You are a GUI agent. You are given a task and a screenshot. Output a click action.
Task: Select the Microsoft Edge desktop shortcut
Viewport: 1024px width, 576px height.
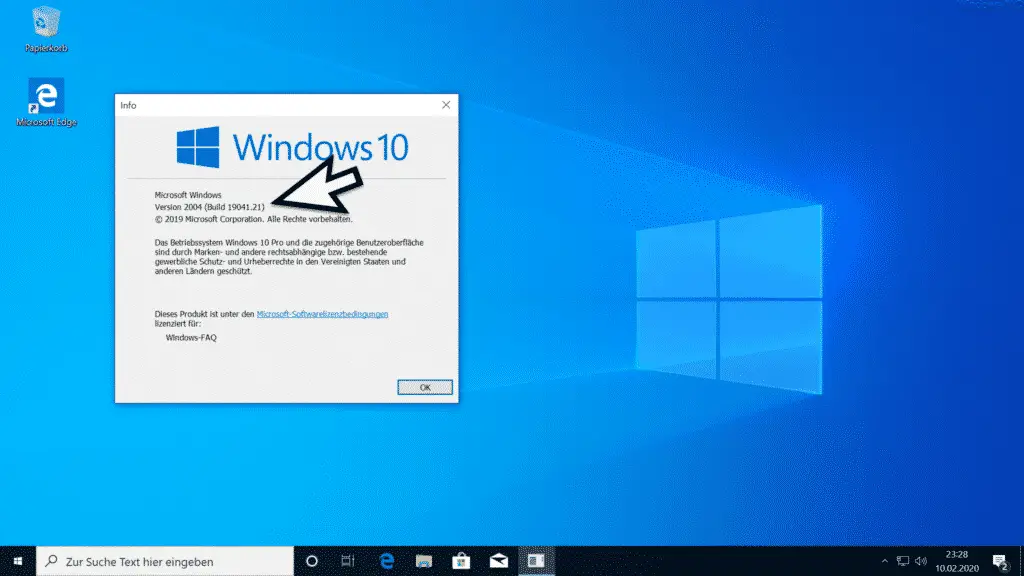[x=46, y=103]
